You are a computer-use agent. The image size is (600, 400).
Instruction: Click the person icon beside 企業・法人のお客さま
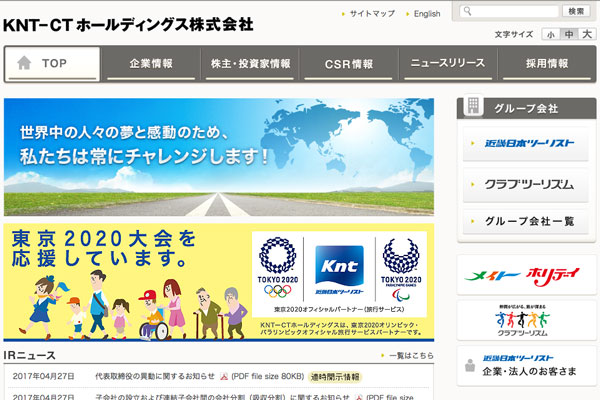point(470,366)
